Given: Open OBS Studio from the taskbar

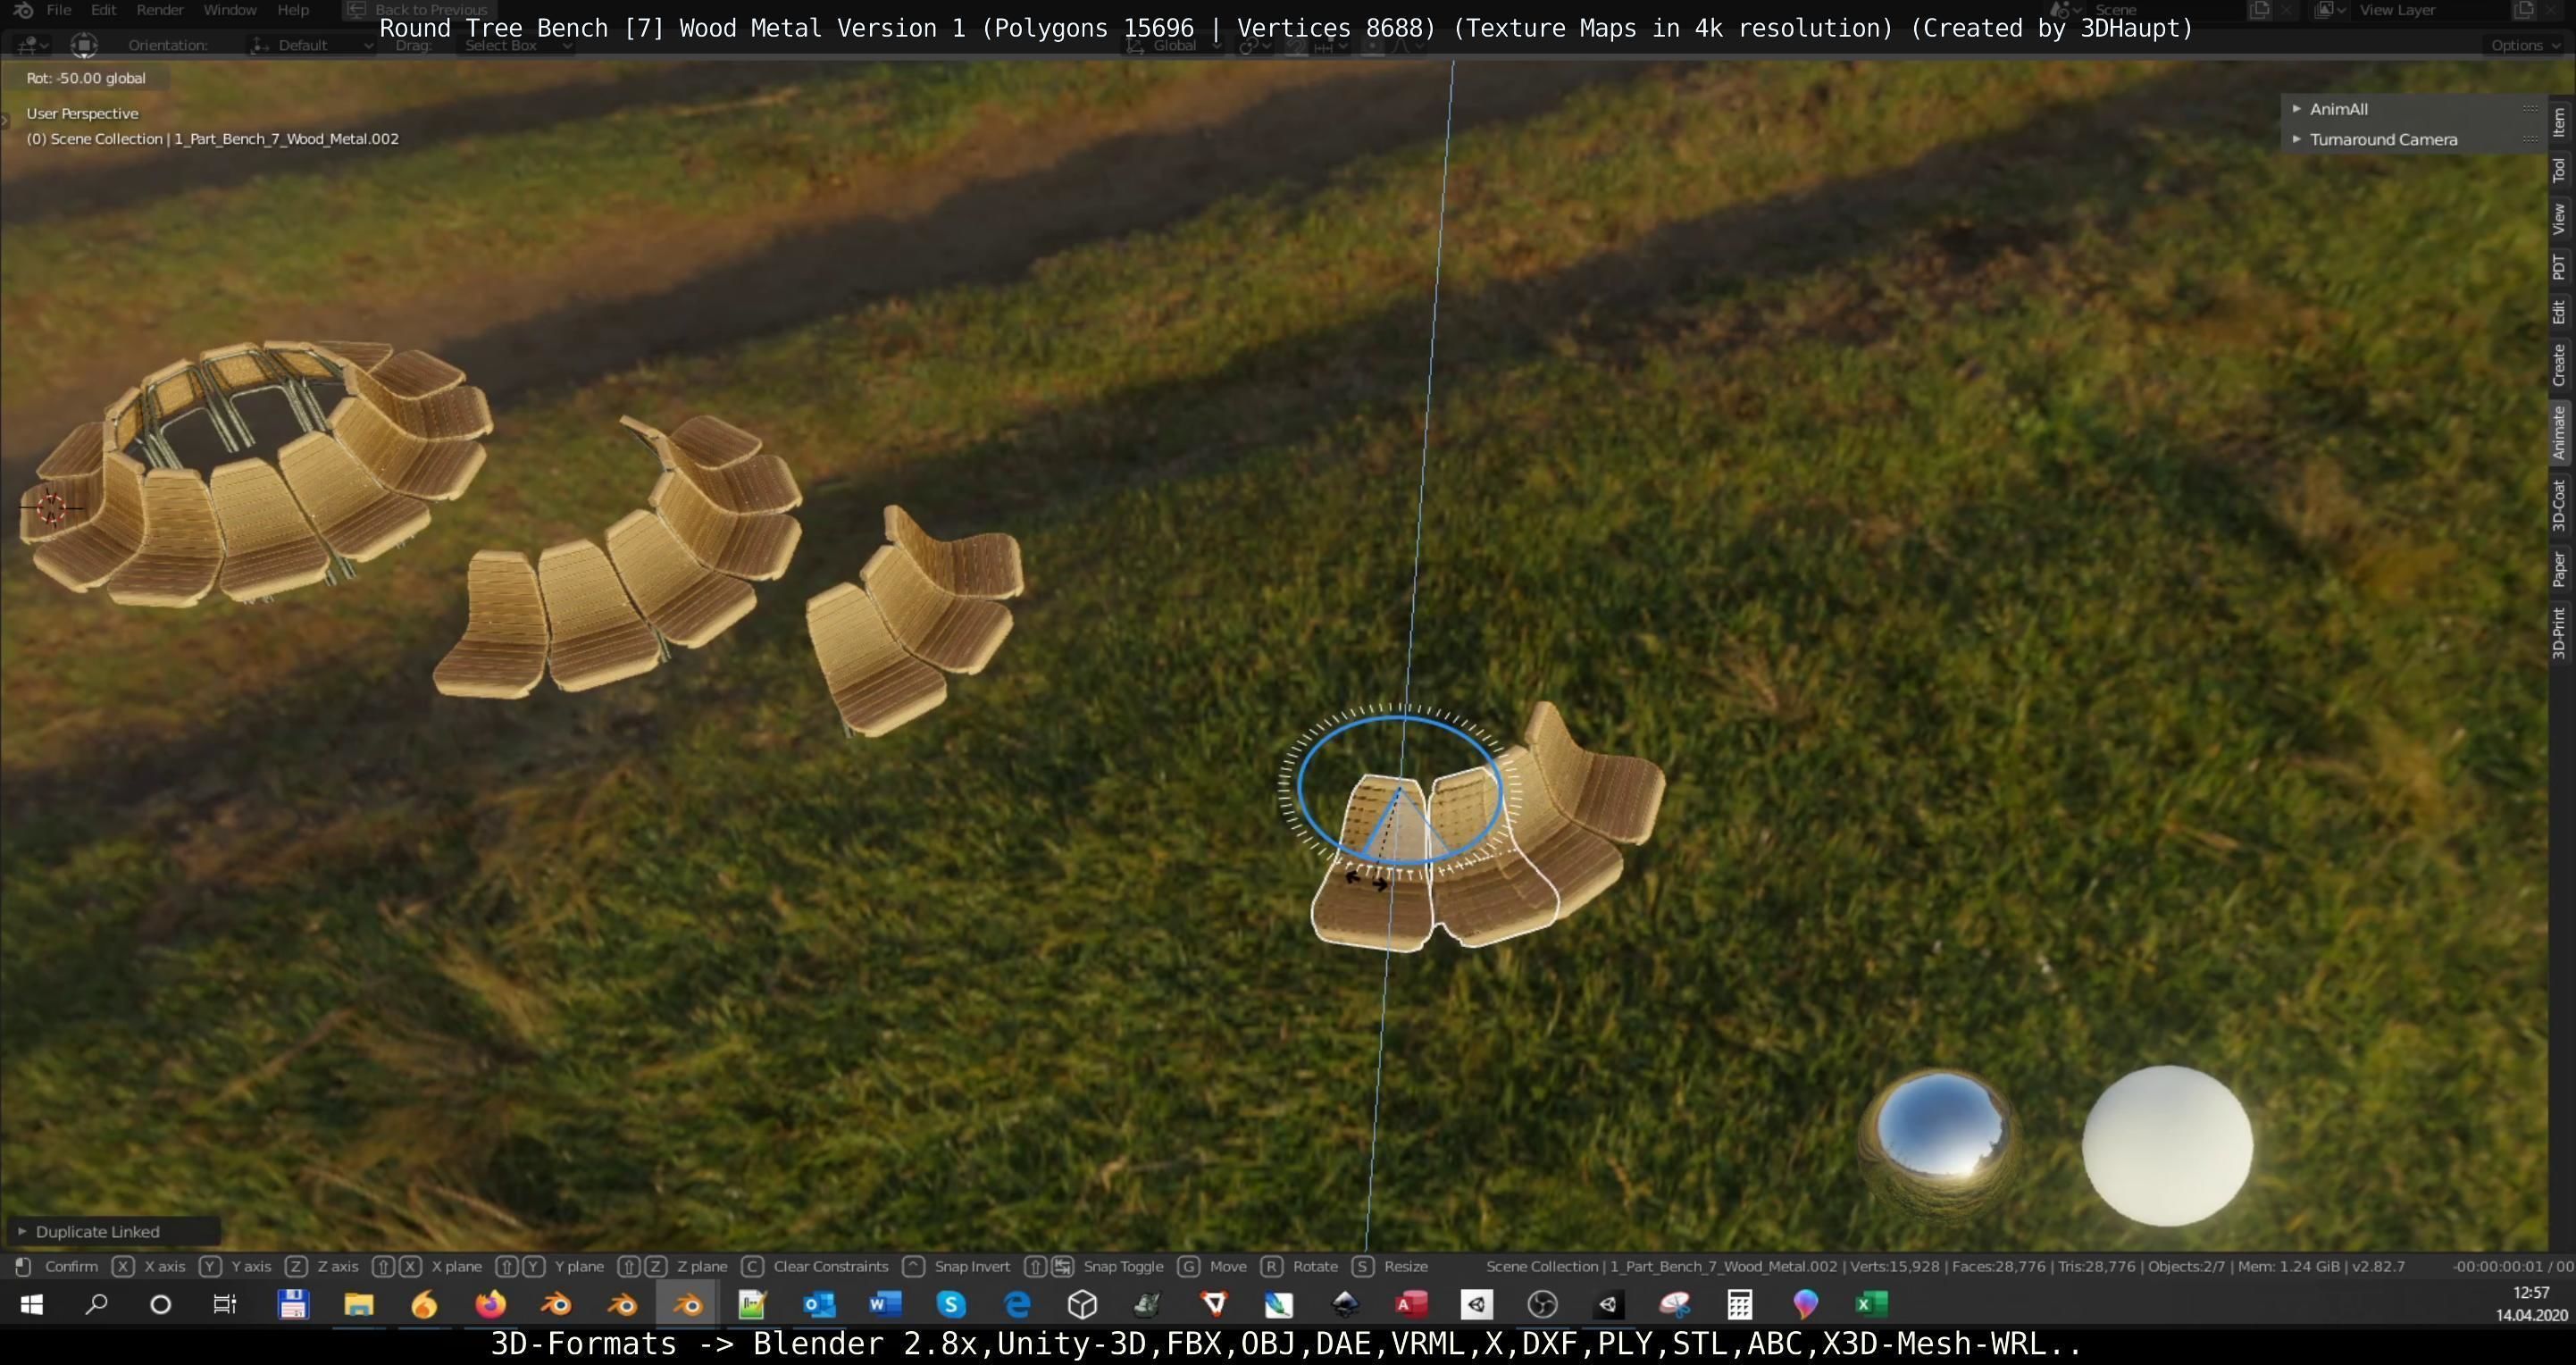Looking at the screenshot, I should tap(1542, 1304).
